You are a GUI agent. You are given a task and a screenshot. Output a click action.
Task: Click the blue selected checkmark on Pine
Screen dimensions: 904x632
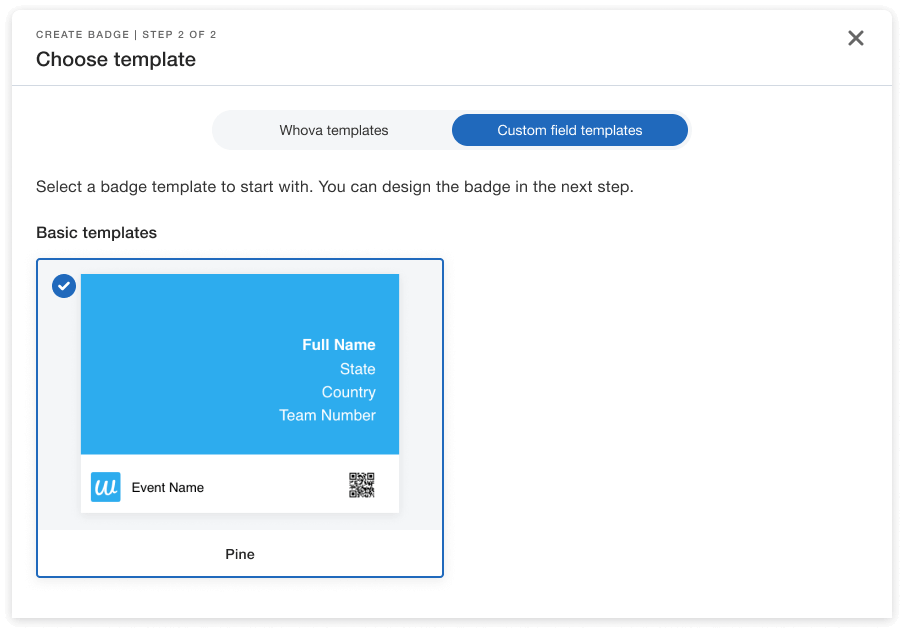click(x=64, y=286)
